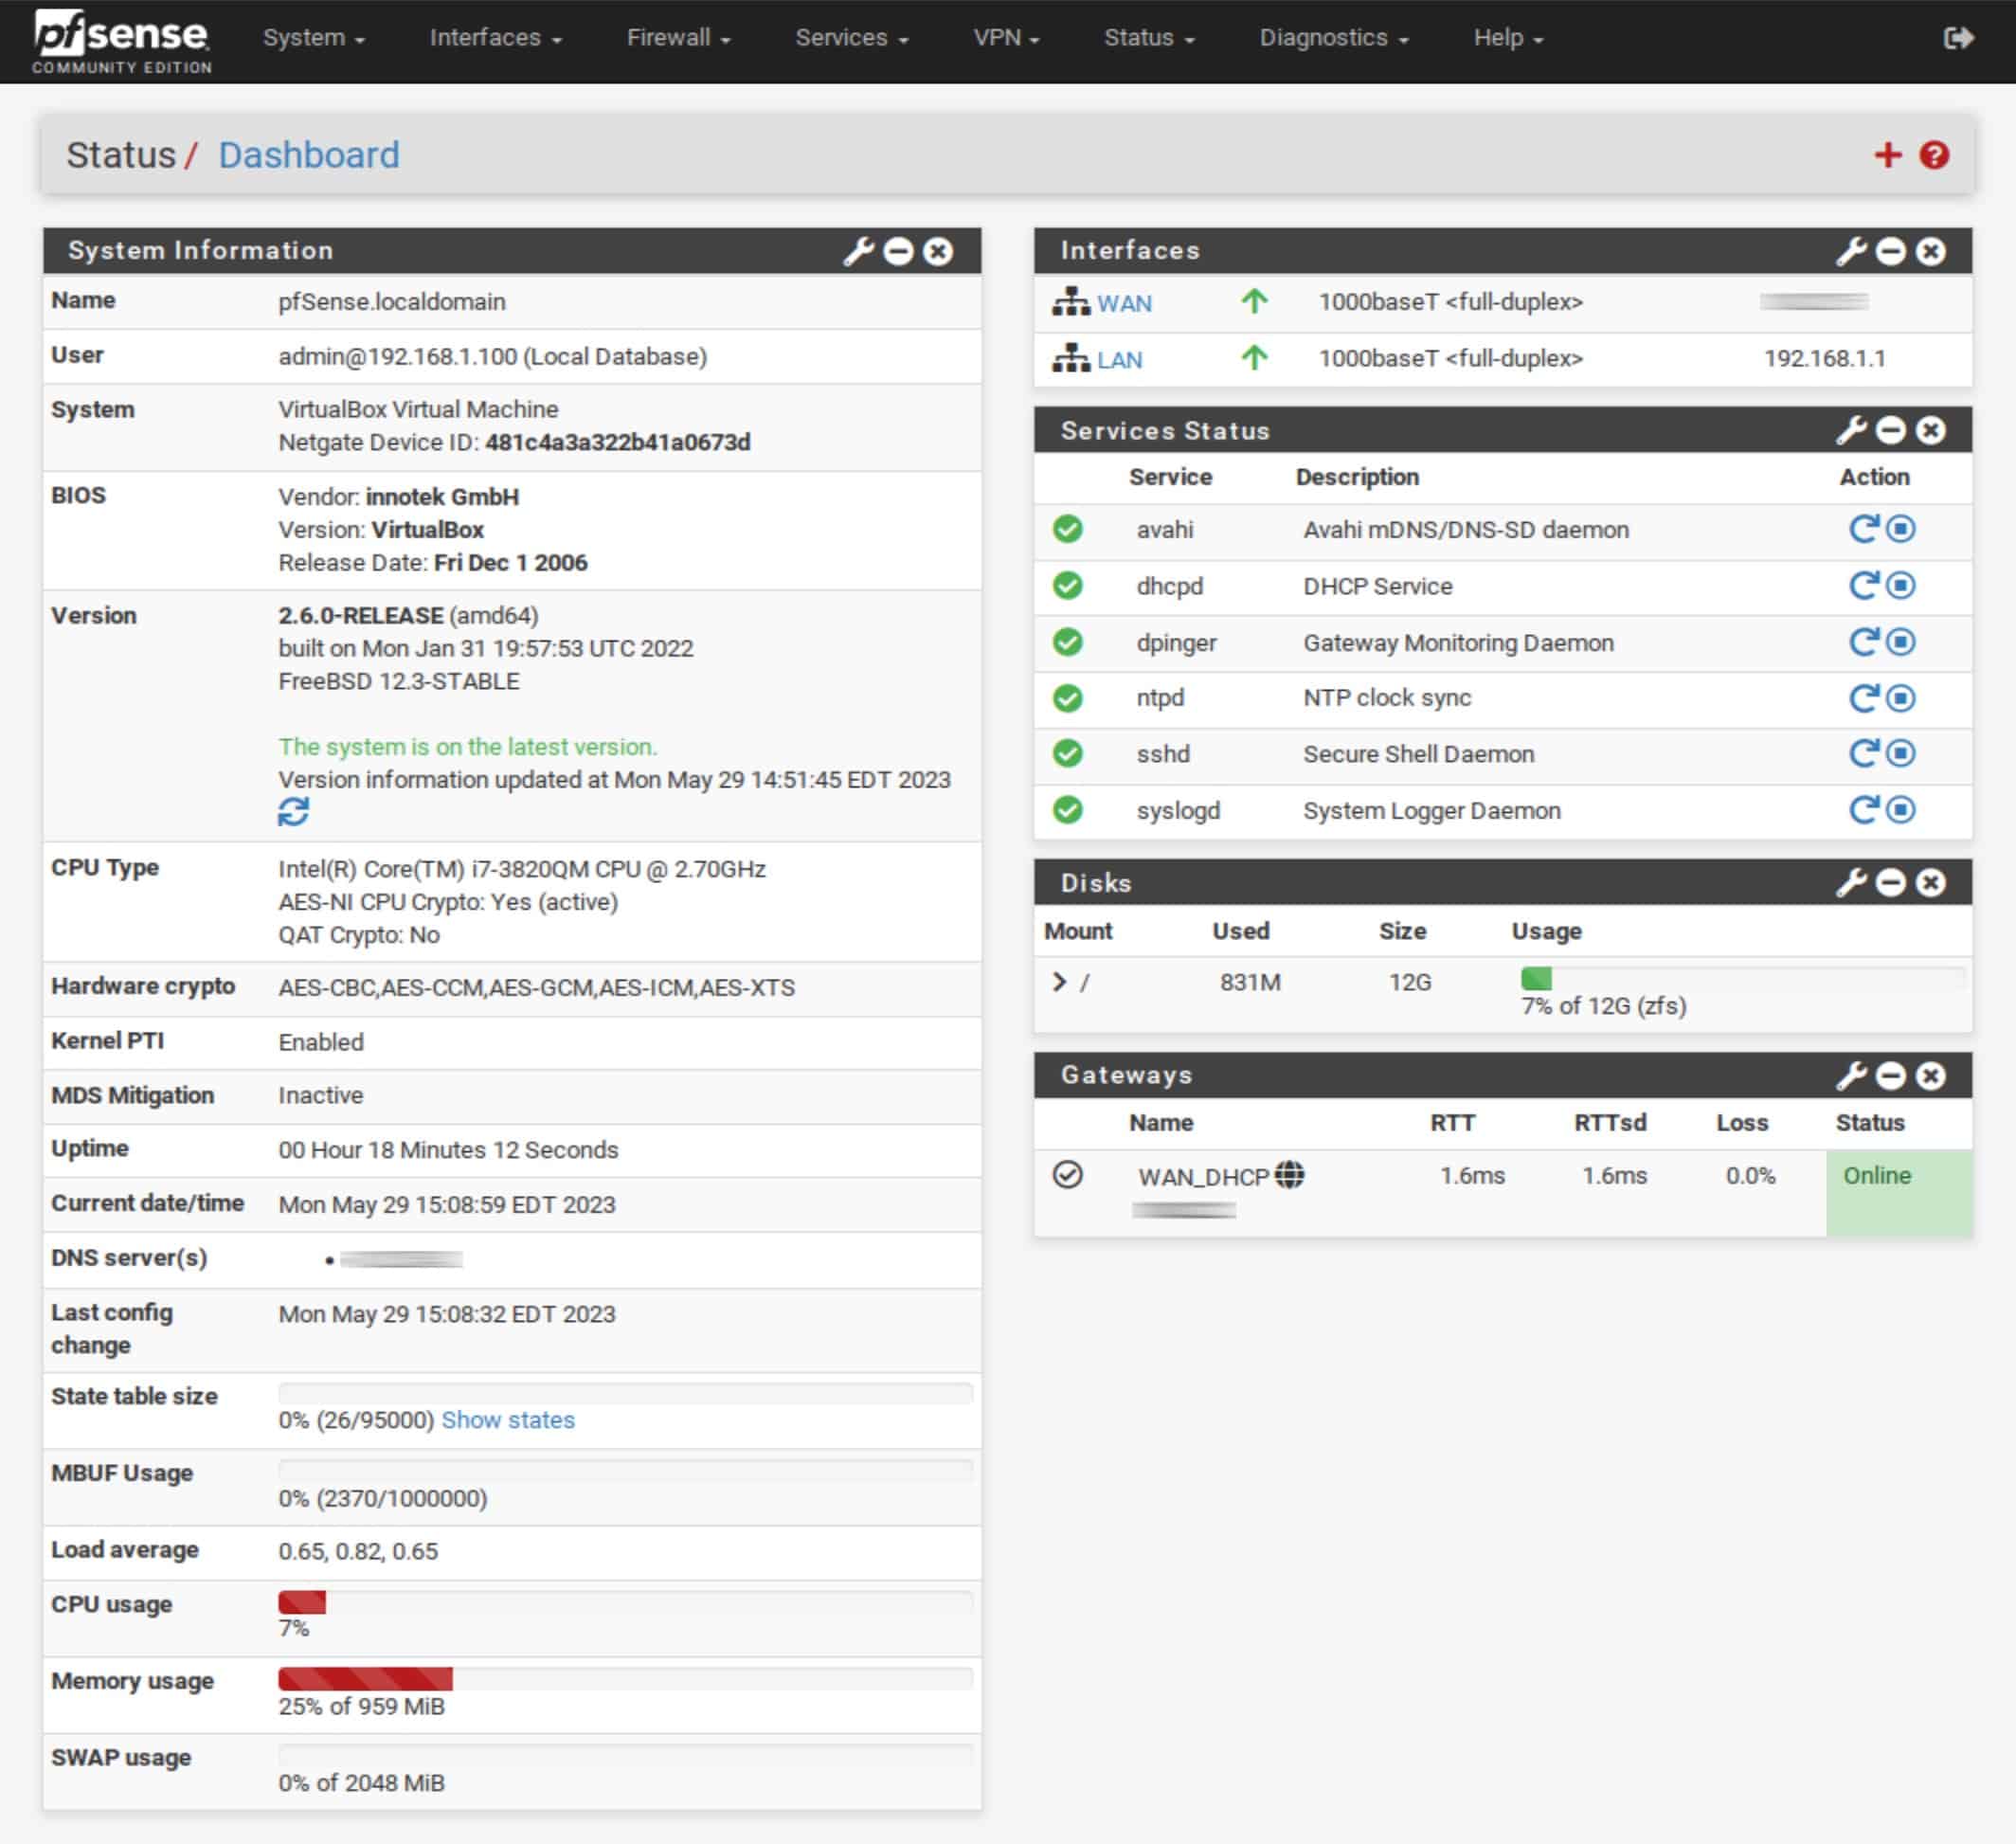The height and width of the screenshot is (1844, 2016).
Task: Open Interfaces widget settings wrench
Action: pyautogui.click(x=1851, y=251)
